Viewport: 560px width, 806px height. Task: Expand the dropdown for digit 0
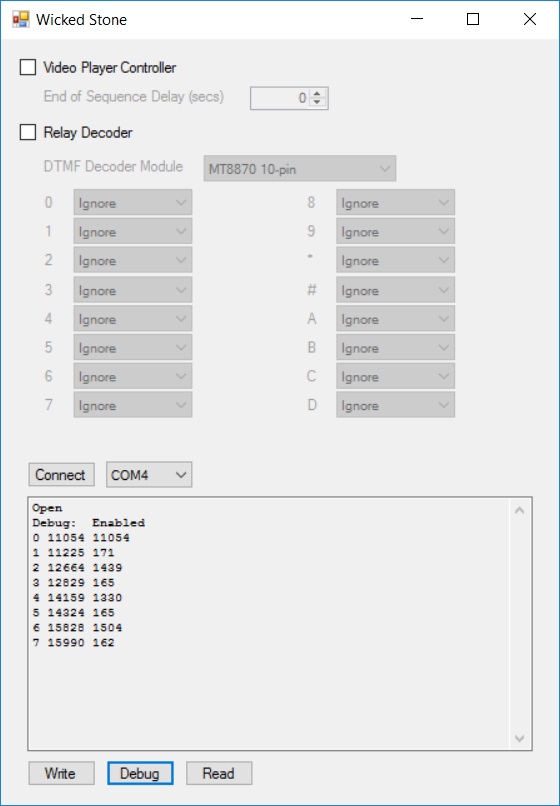pyautogui.click(x=133, y=203)
